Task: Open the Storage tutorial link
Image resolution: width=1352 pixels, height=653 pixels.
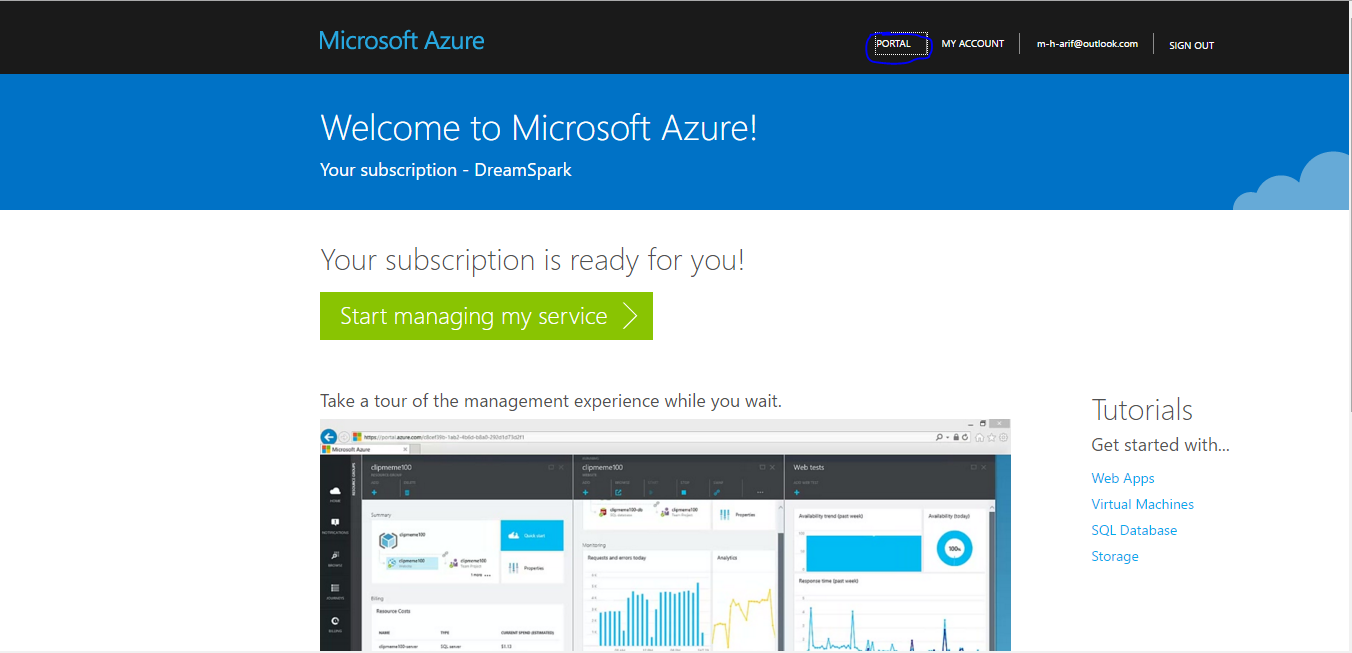Action: pyautogui.click(x=1115, y=556)
